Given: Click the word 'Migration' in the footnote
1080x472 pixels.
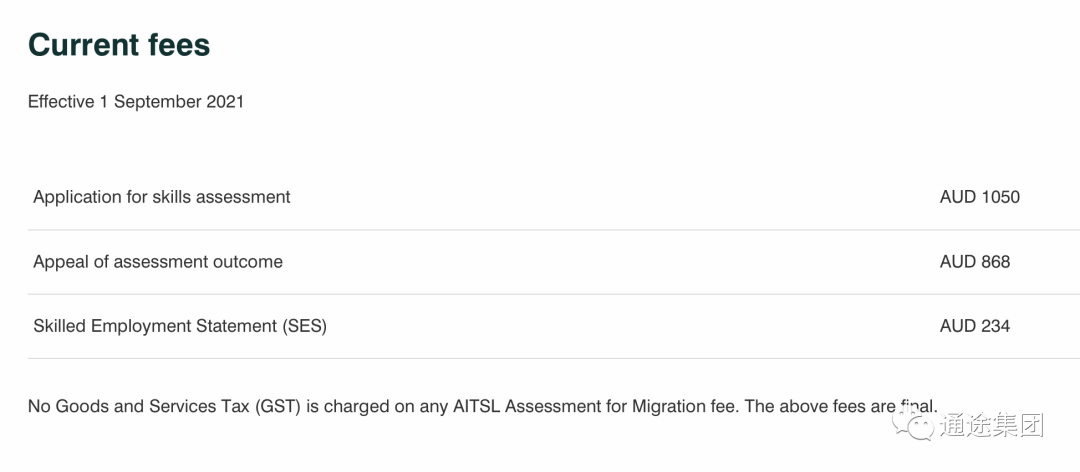Looking at the screenshot, I should (664, 407).
